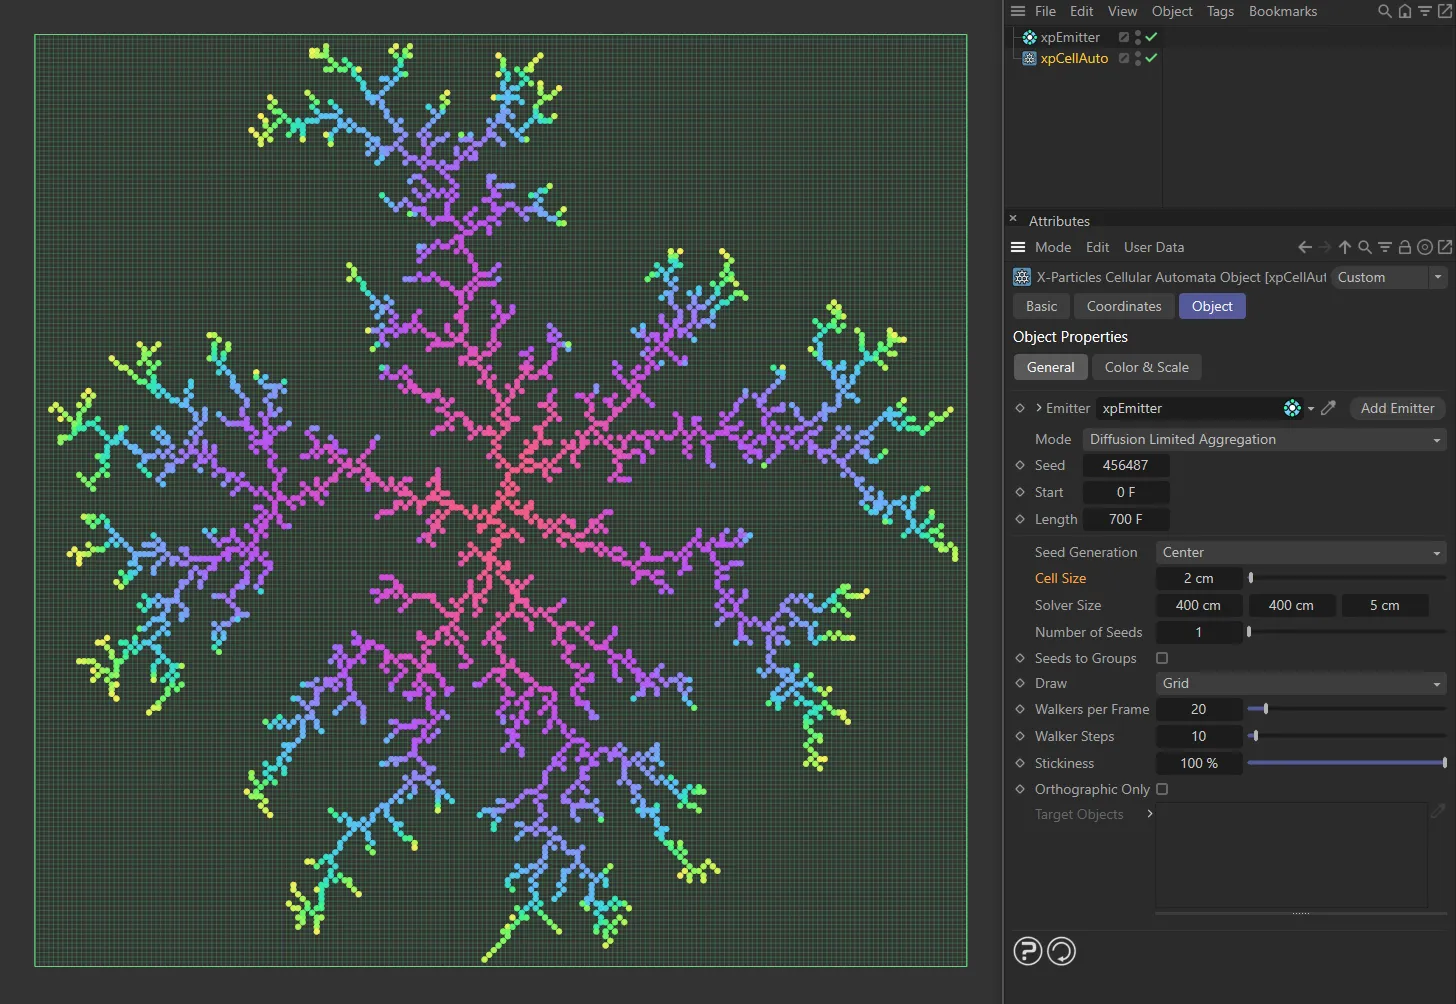Switch to the Coordinates button tab

click(1123, 306)
